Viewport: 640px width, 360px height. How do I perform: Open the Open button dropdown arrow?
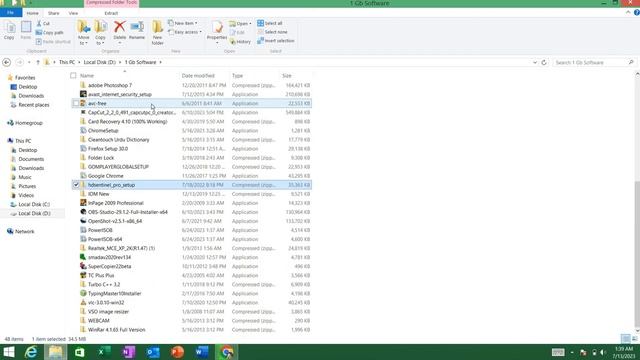[250, 24]
